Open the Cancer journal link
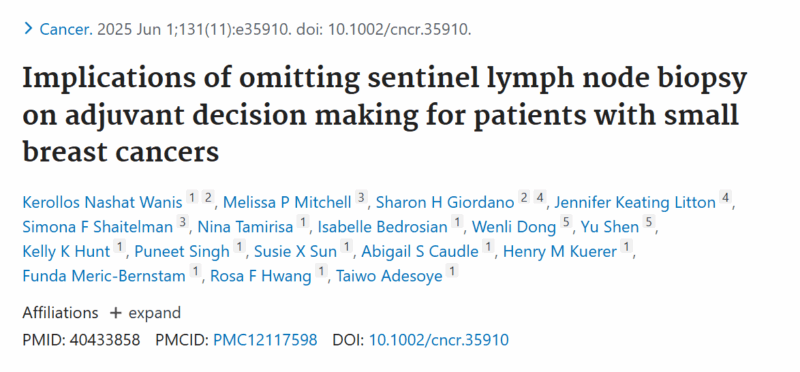Screen dimensions: 800x372 [x=66, y=30]
